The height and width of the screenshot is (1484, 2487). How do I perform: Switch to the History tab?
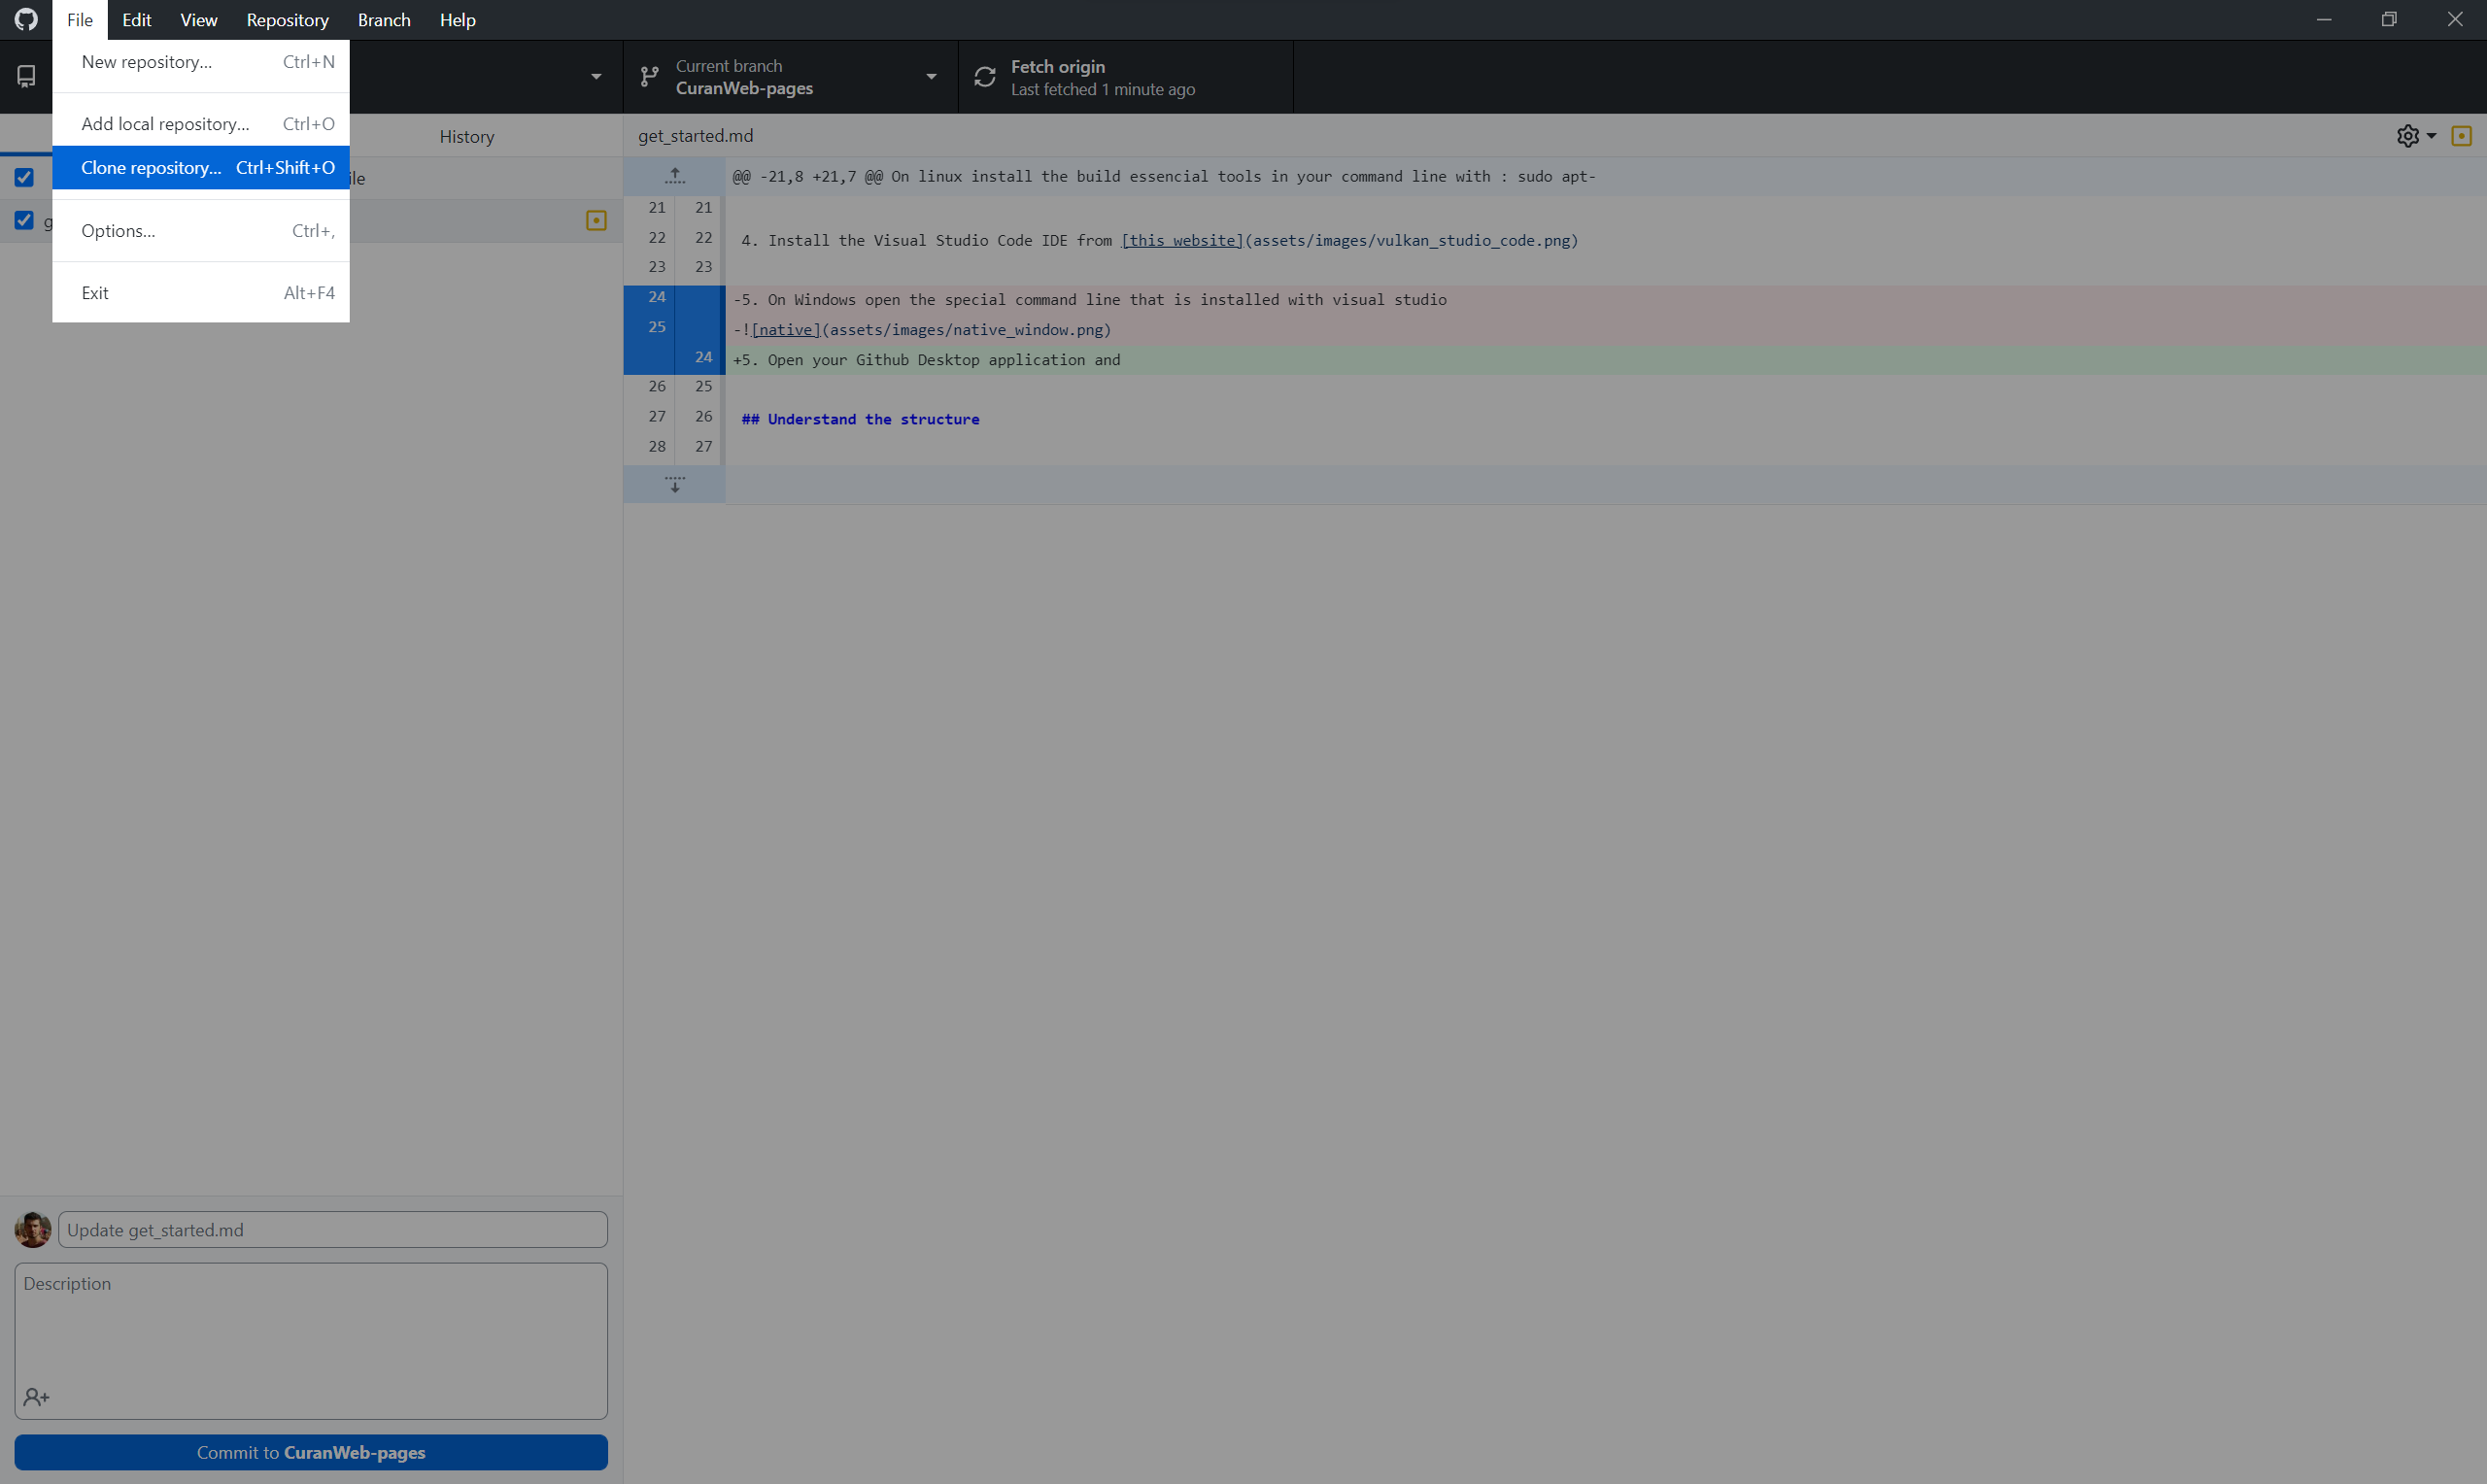tap(466, 136)
